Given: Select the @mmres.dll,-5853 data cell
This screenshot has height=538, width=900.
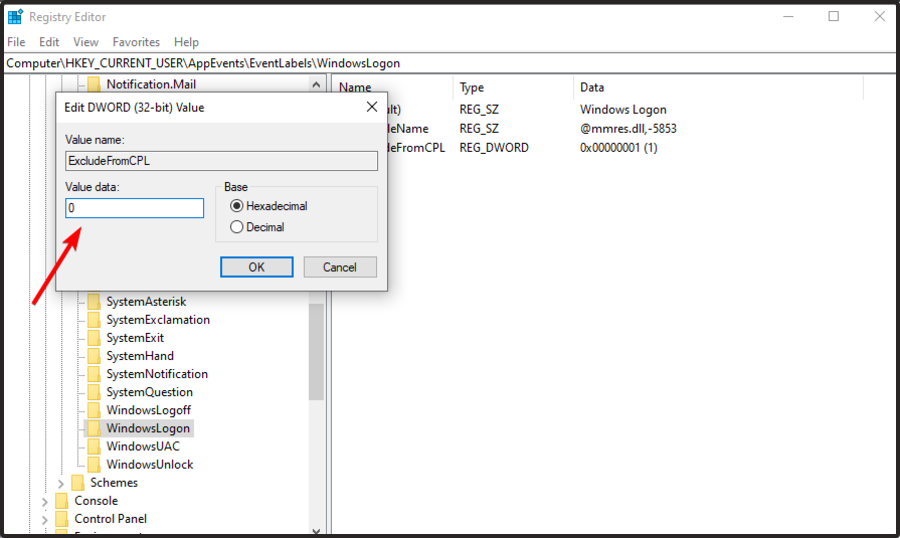Looking at the screenshot, I should [629, 129].
